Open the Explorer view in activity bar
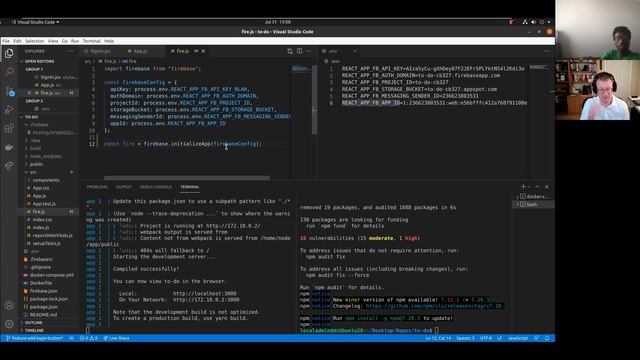The width and height of the screenshot is (640, 360). [9, 53]
